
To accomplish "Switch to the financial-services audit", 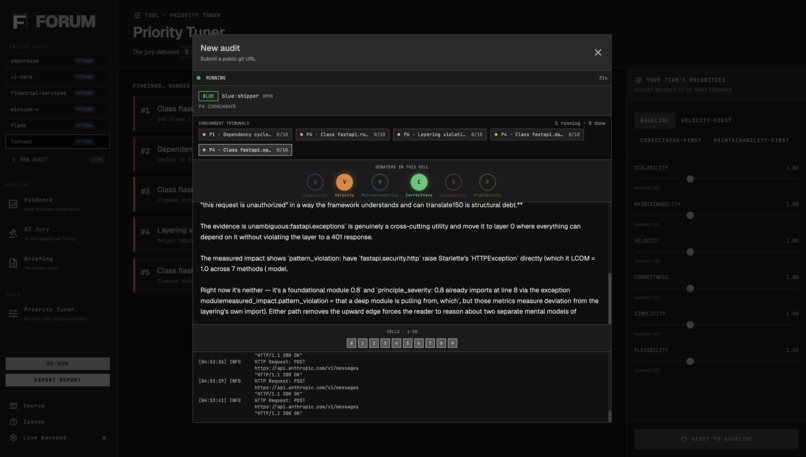I will (57, 93).
